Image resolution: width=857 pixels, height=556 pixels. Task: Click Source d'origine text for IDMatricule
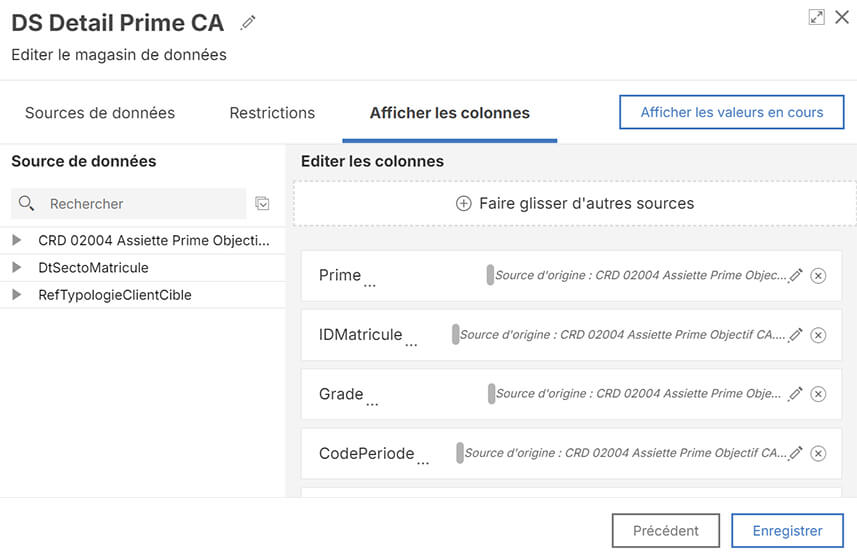coord(623,335)
